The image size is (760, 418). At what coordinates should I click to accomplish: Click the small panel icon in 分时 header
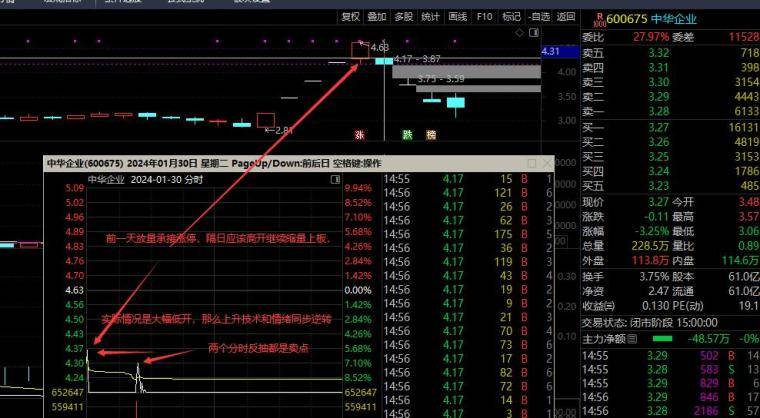coord(335,180)
